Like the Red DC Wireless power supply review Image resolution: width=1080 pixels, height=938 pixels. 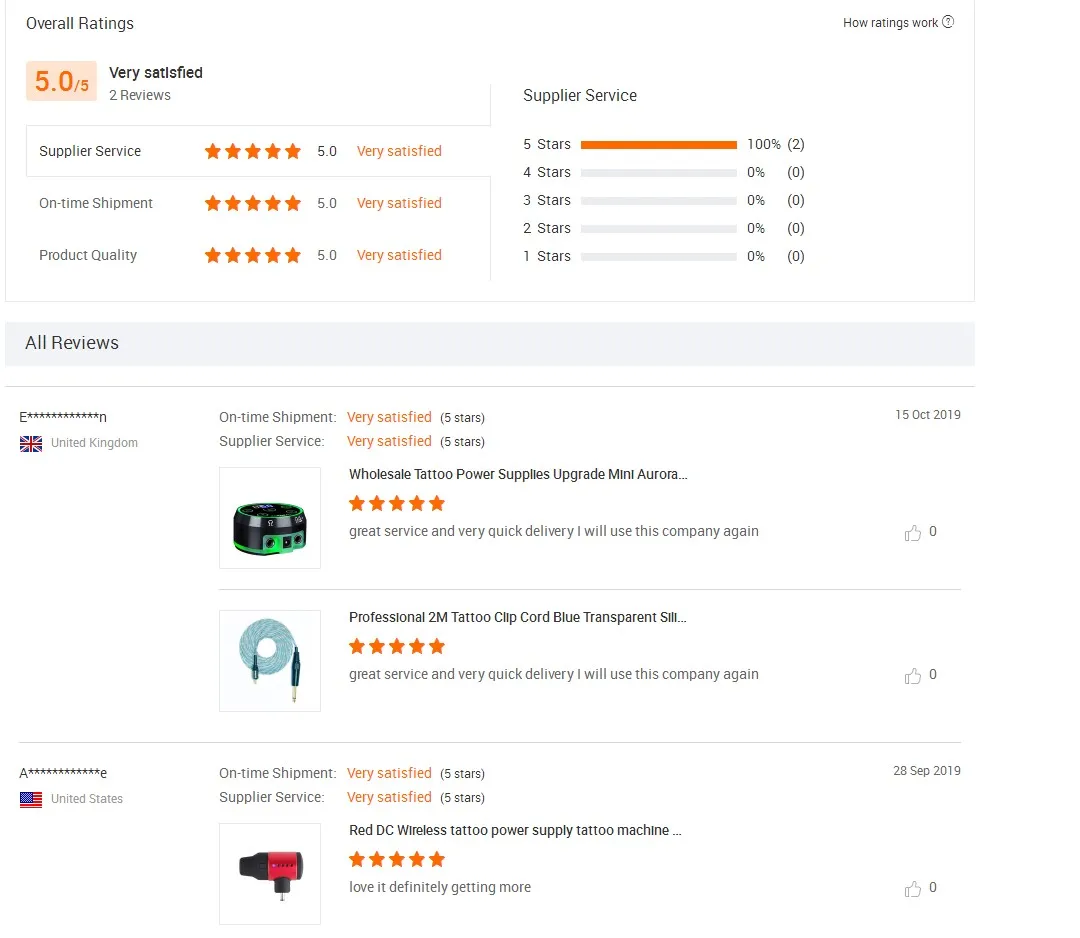pos(913,889)
